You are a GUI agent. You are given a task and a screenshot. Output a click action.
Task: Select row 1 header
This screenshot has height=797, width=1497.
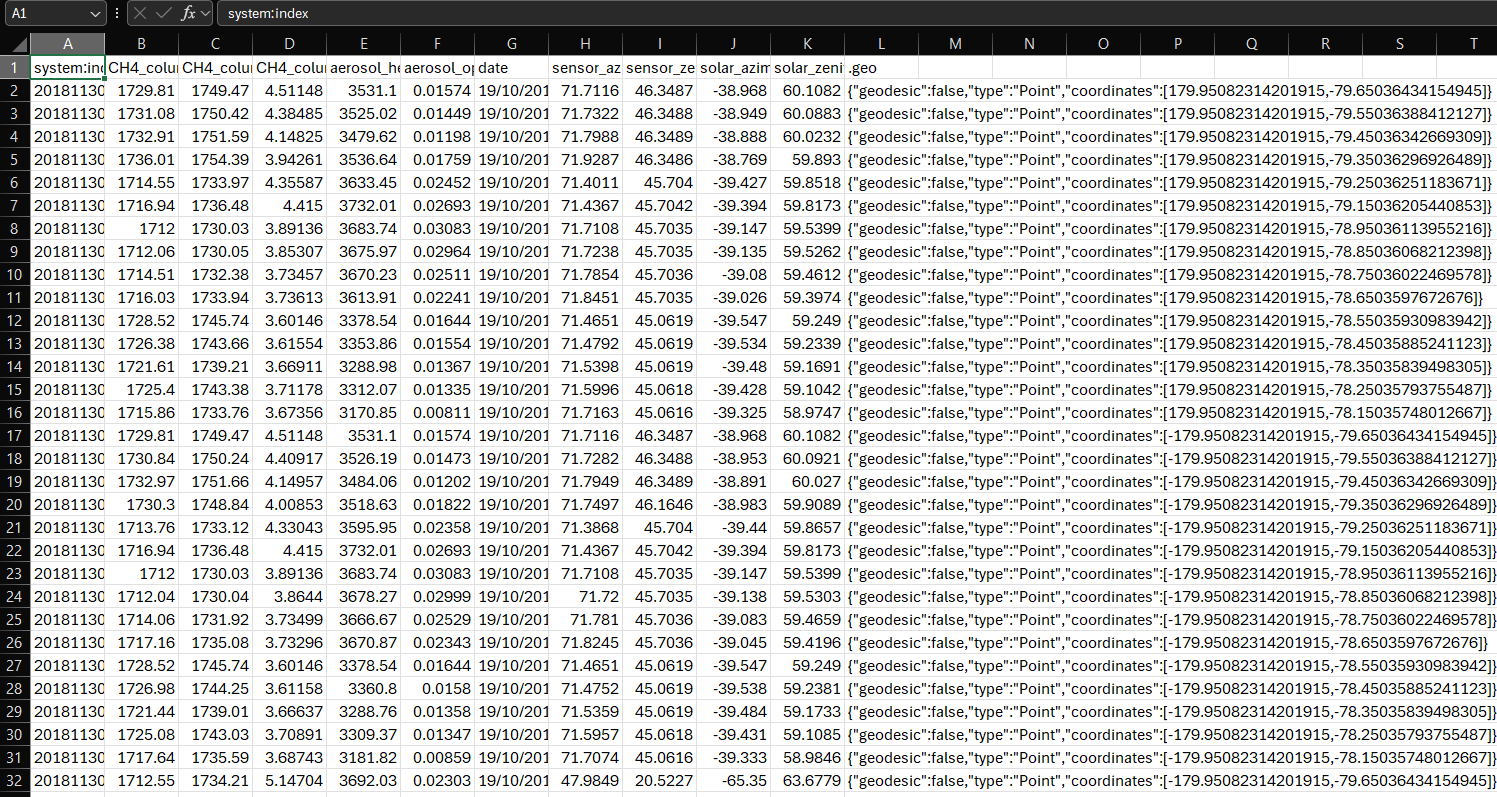[15, 67]
